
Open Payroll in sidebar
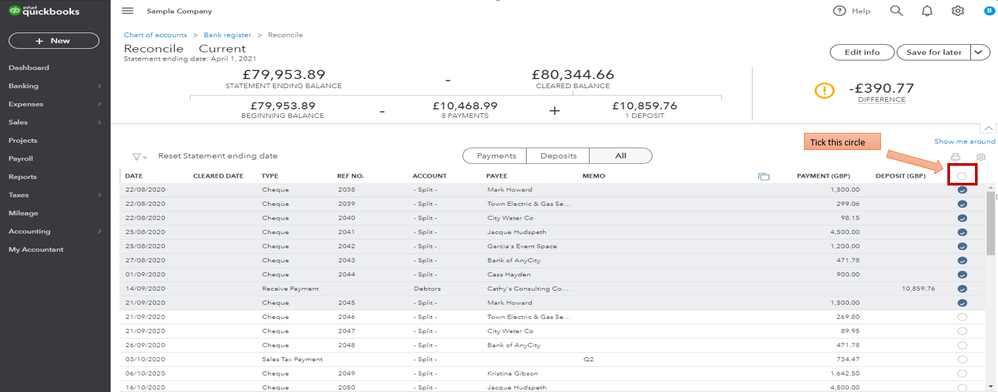click(20, 159)
